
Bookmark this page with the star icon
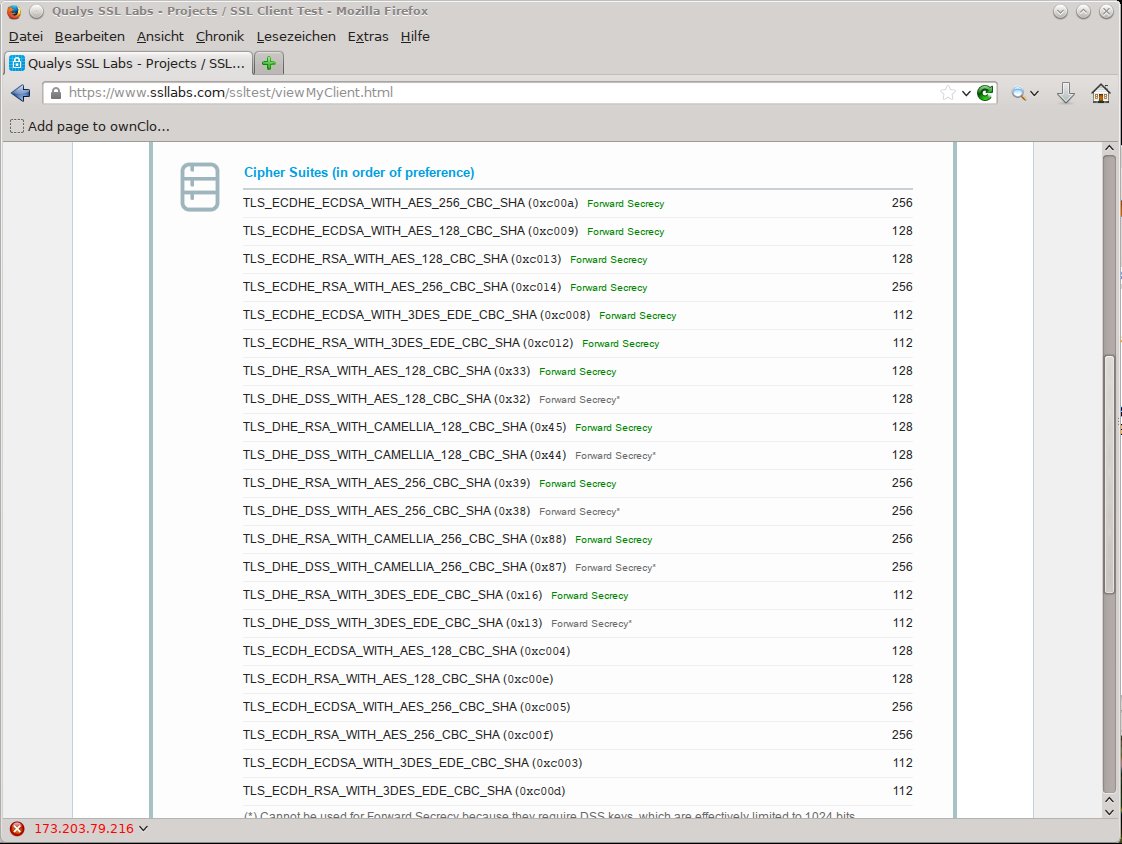pyautogui.click(x=947, y=93)
